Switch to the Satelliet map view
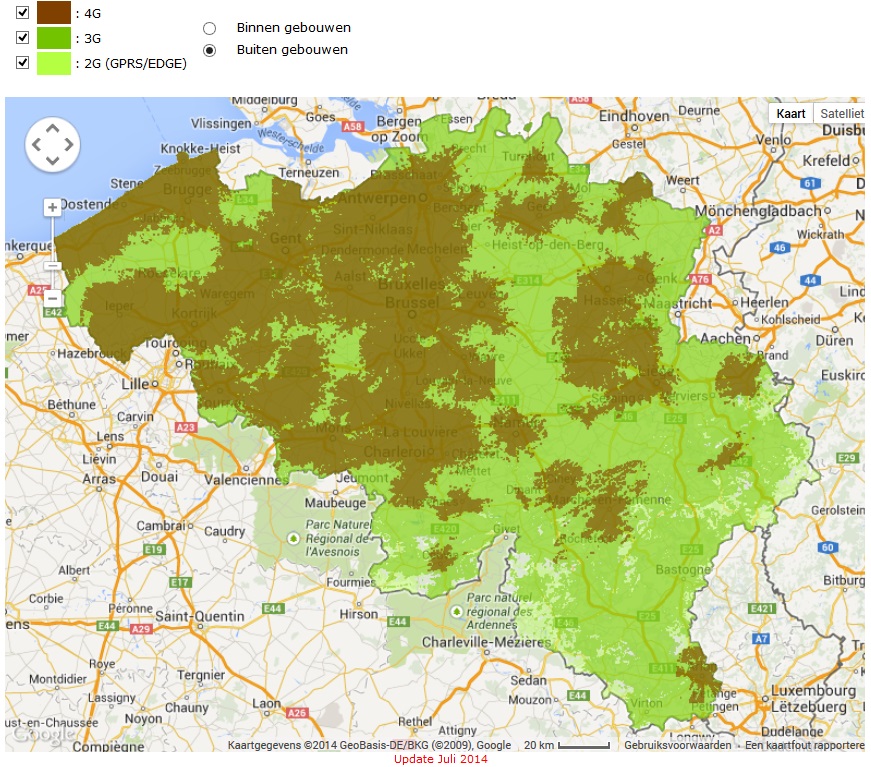The width and height of the screenshot is (871, 767). [x=840, y=114]
